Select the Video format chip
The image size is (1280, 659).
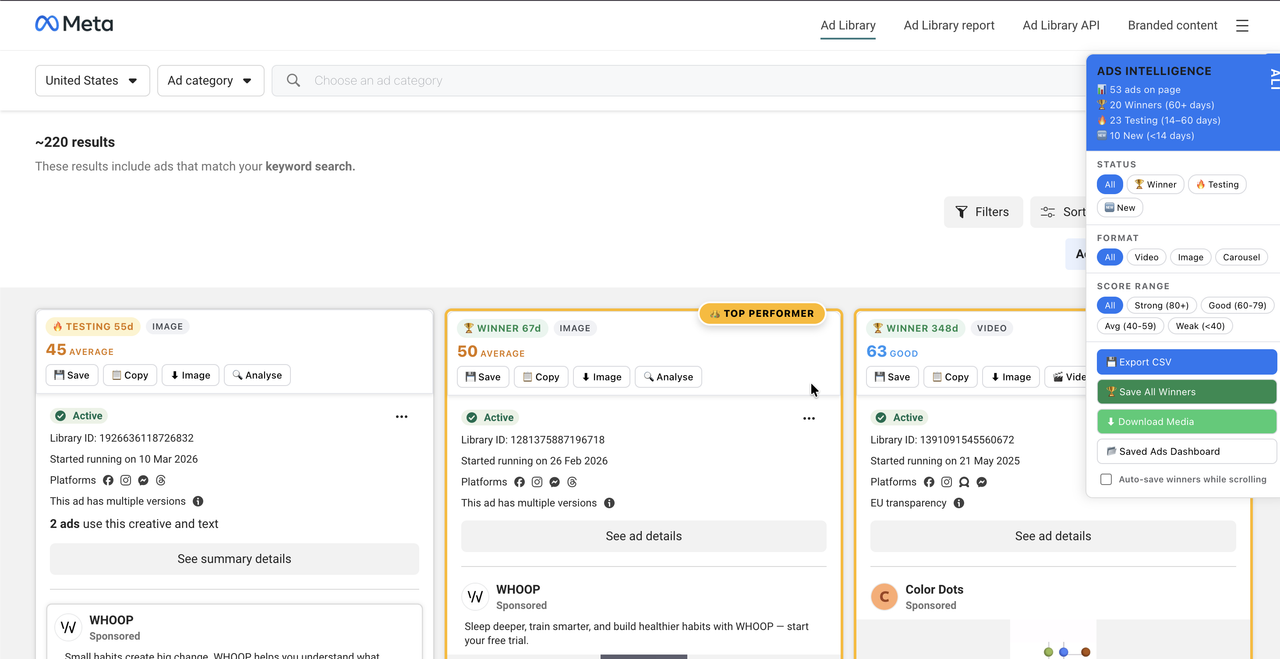[x=1146, y=257]
